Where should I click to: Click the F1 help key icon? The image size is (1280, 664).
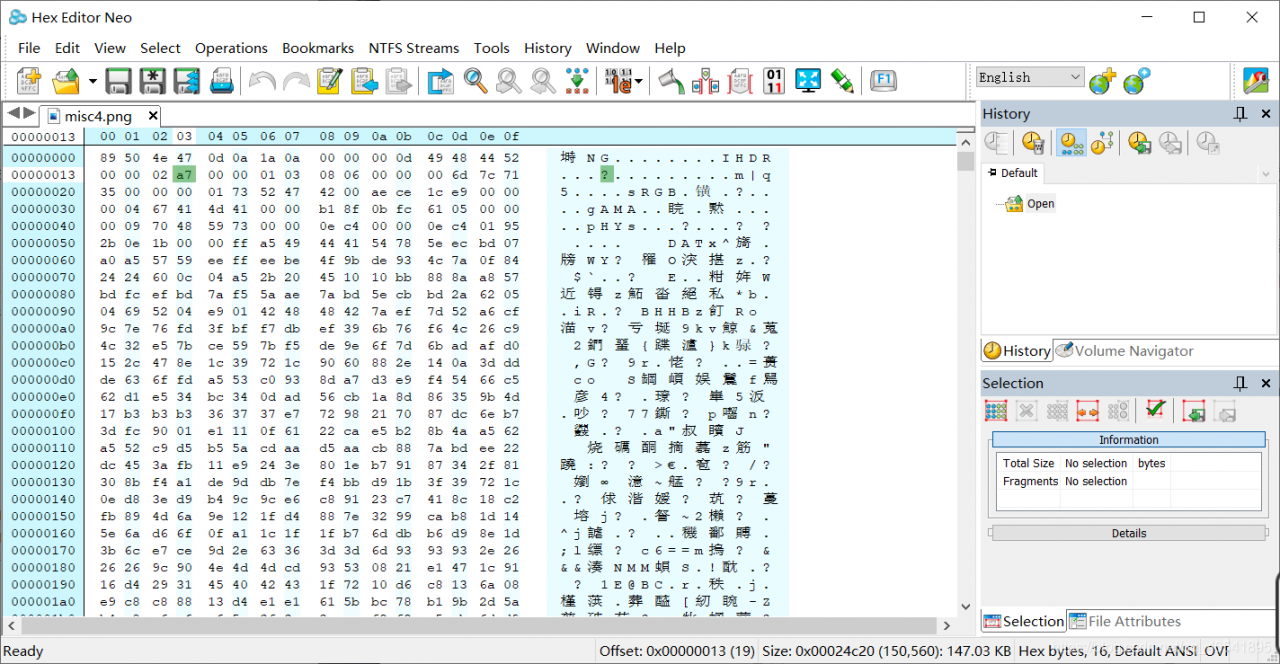pyautogui.click(x=883, y=81)
